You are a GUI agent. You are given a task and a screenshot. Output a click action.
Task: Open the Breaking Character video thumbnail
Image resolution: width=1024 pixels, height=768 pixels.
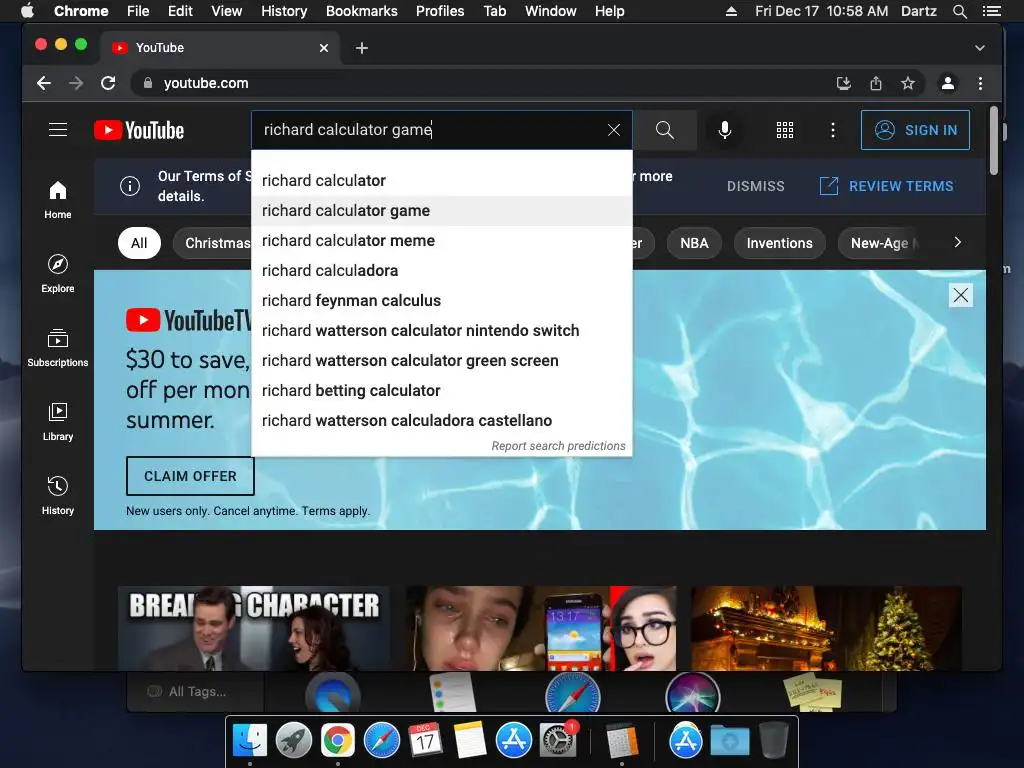pos(254,628)
